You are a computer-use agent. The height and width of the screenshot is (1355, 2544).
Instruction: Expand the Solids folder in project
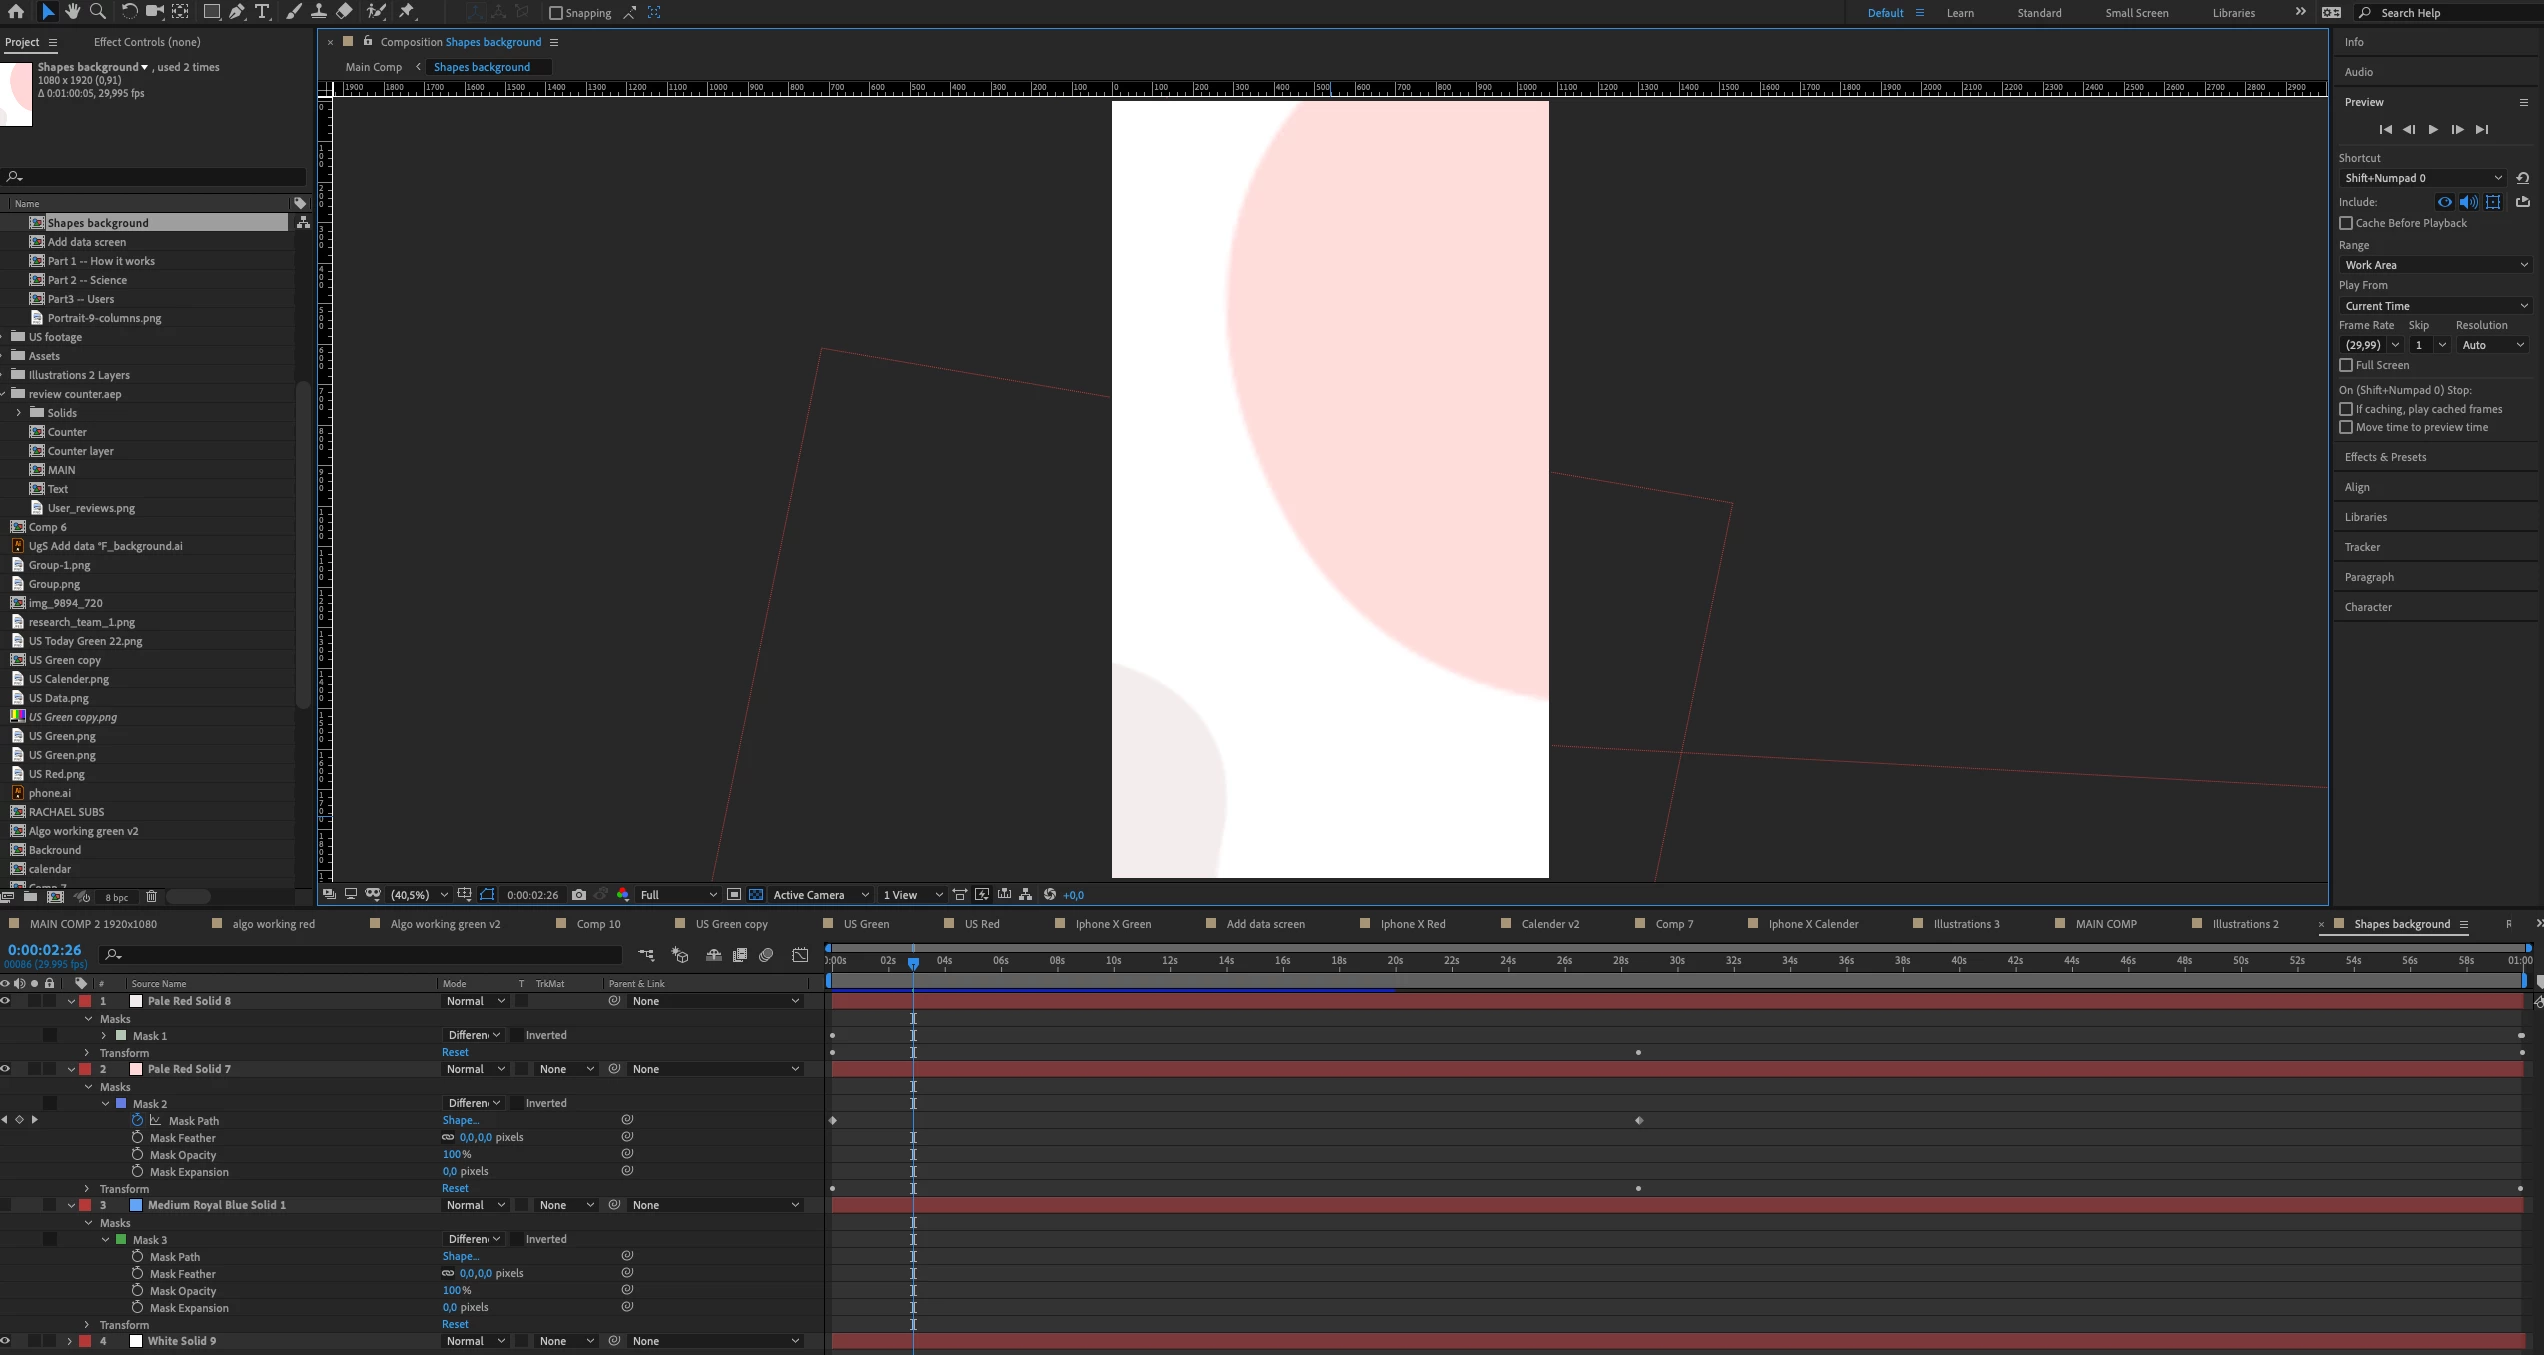[18, 413]
